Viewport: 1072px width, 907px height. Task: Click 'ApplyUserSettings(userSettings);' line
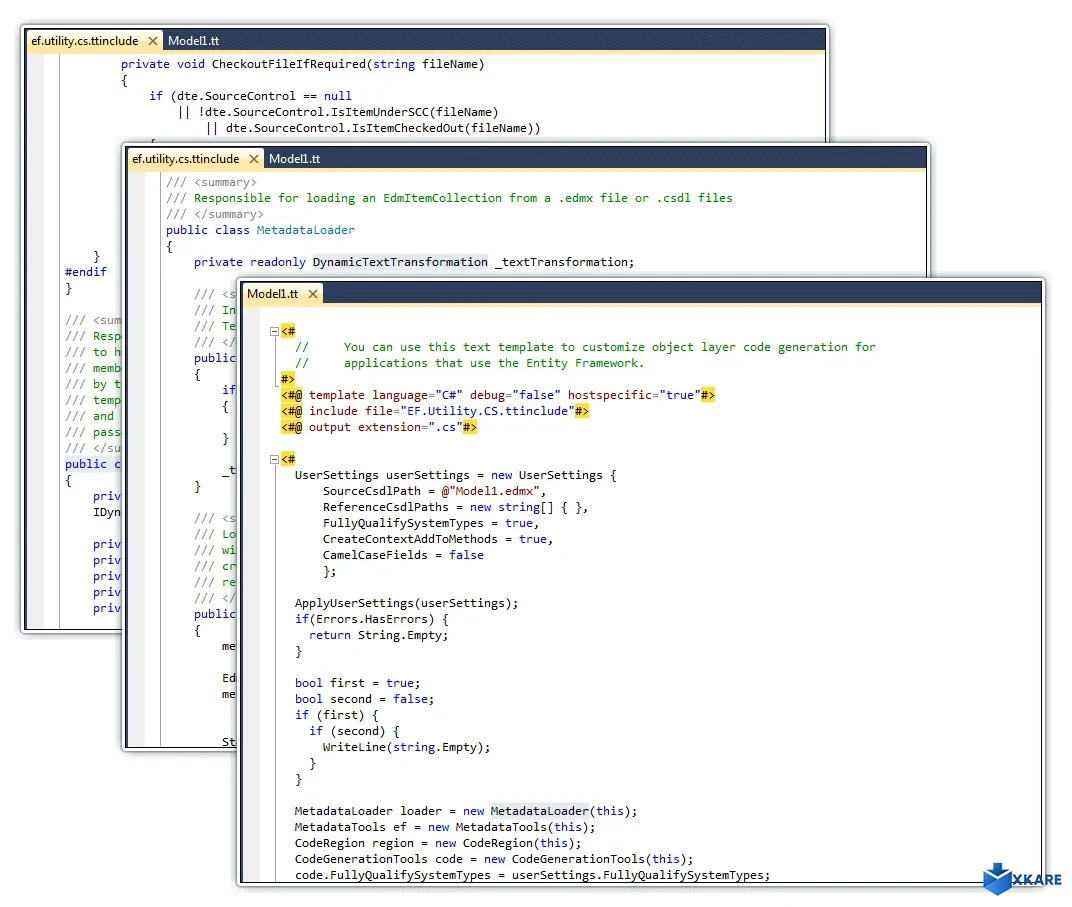click(x=406, y=603)
